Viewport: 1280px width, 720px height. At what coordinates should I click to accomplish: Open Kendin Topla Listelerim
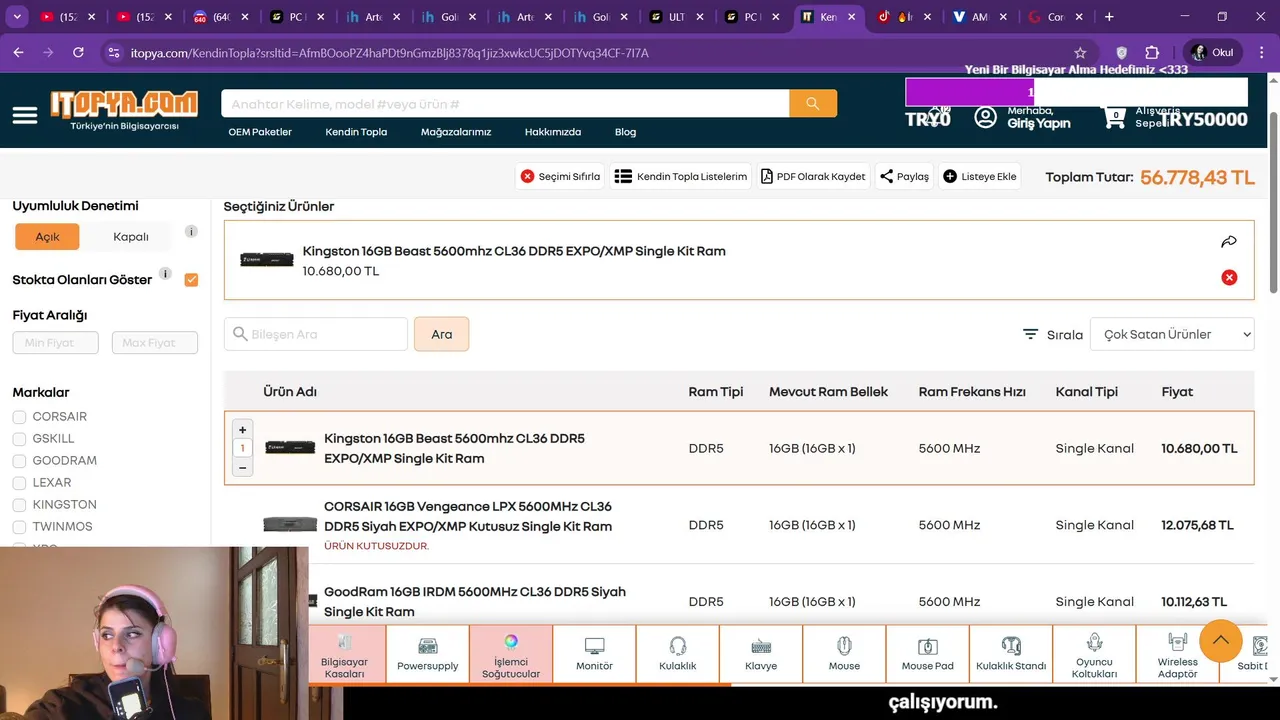pos(680,176)
